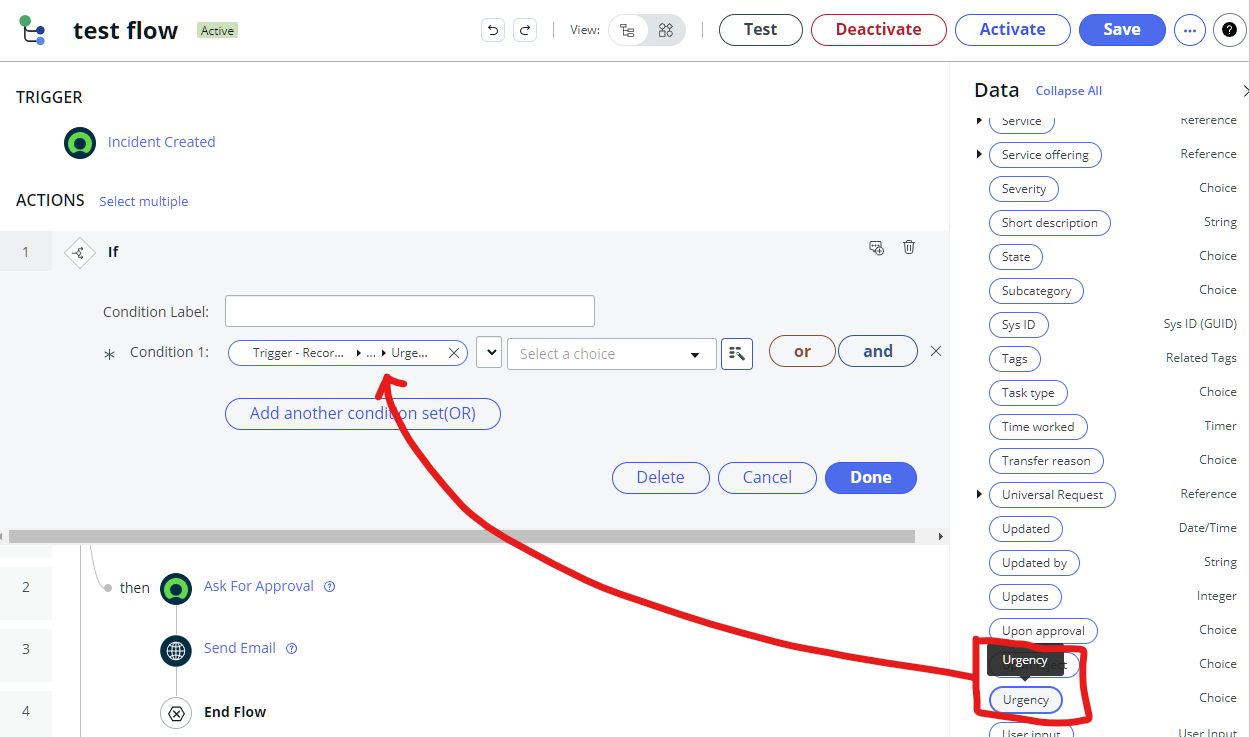
Task: Click Add another condition set(OR)
Action: (363, 414)
